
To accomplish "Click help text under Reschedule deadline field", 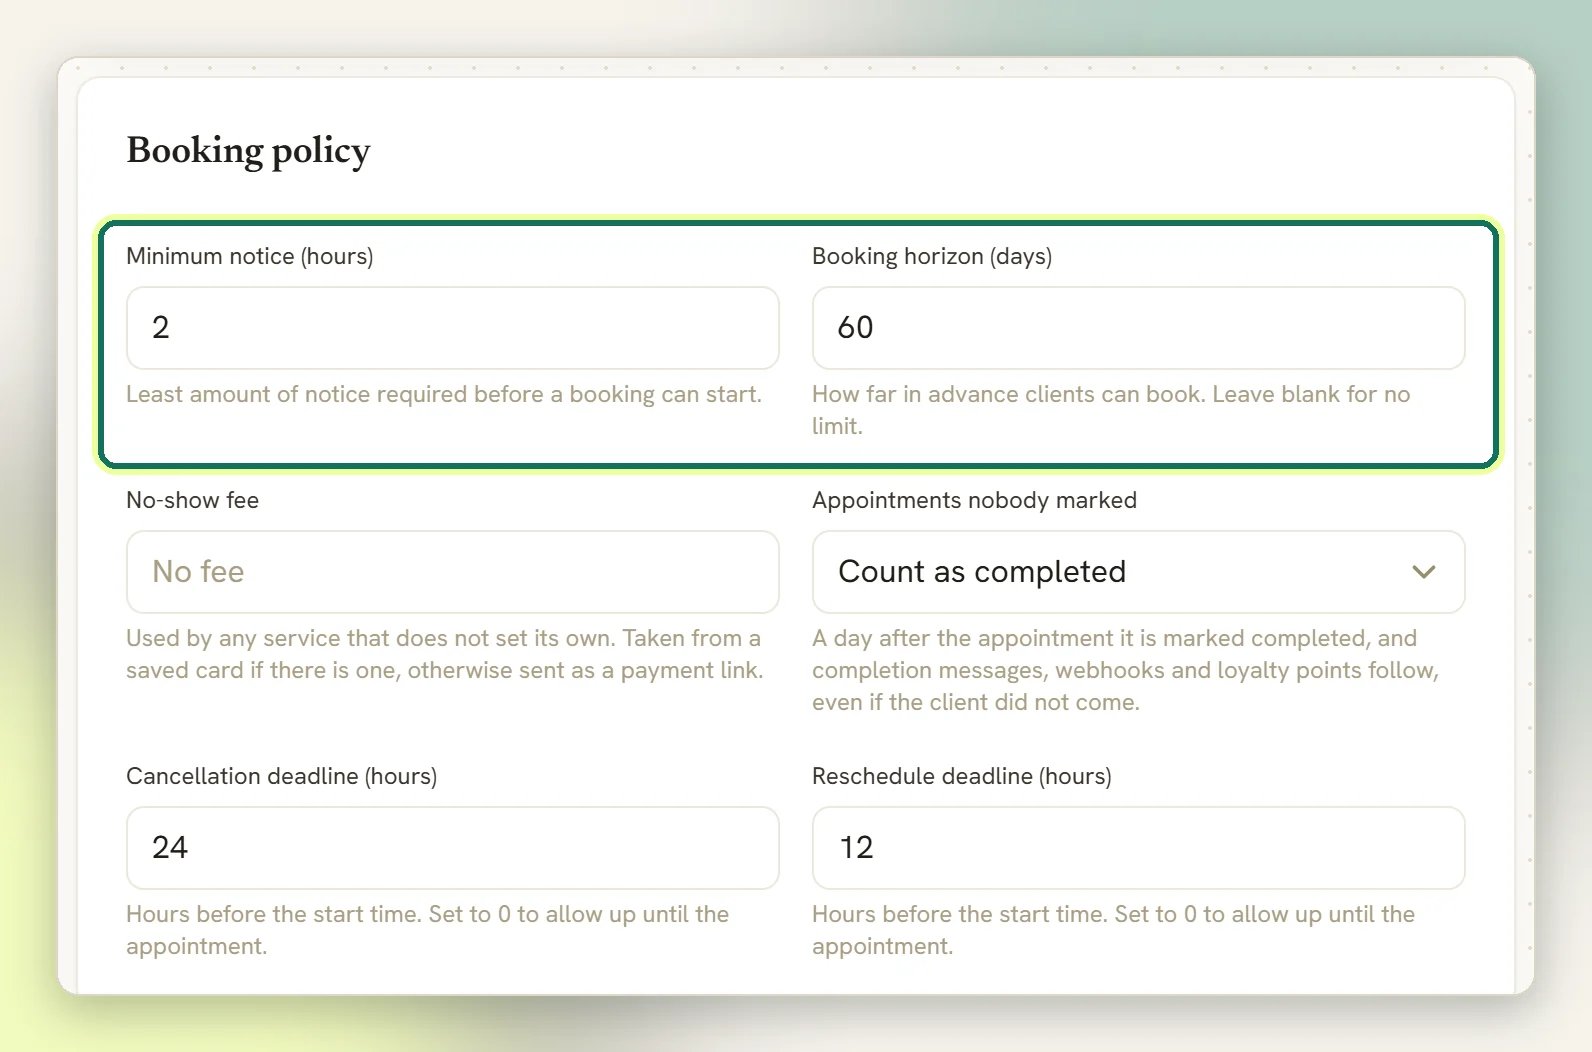I will click(x=1114, y=930).
